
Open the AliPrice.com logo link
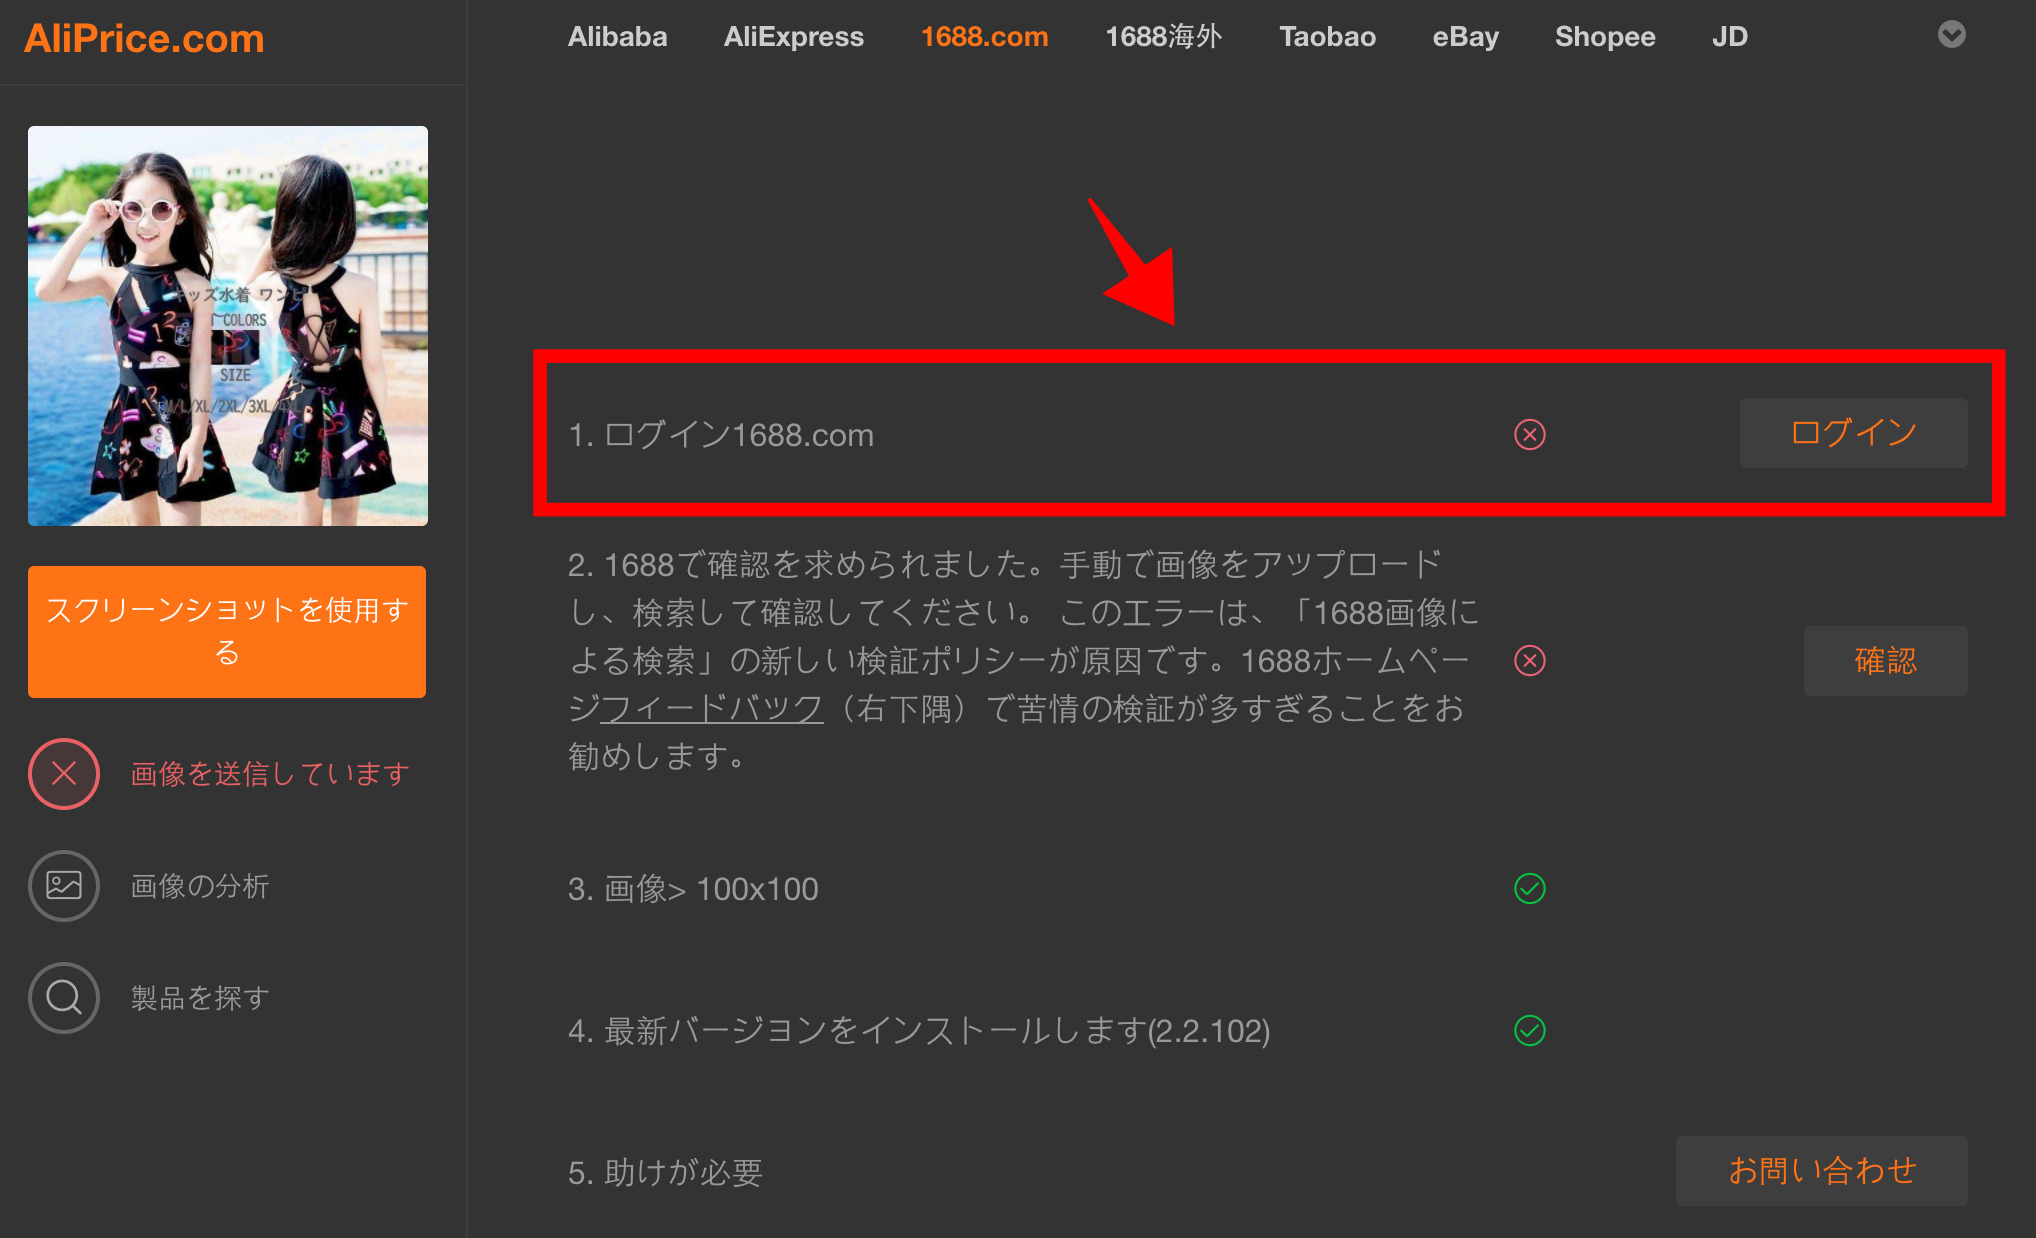[x=144, y=39]
